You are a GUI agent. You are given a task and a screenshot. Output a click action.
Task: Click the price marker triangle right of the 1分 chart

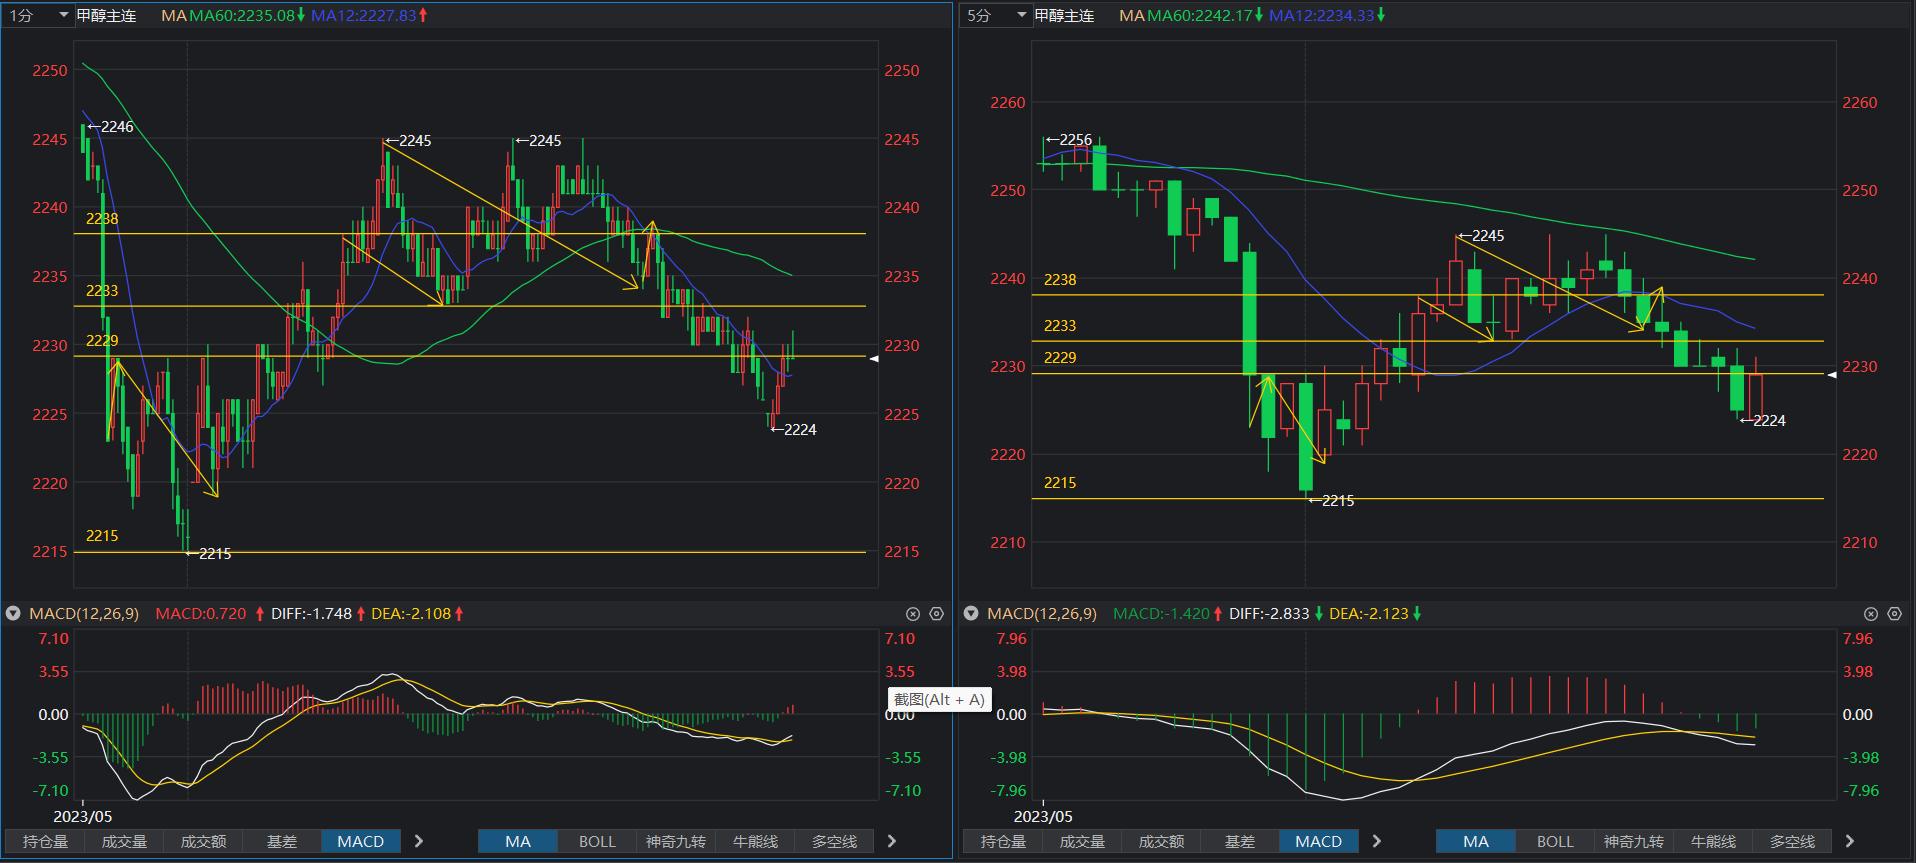(873, 358)
